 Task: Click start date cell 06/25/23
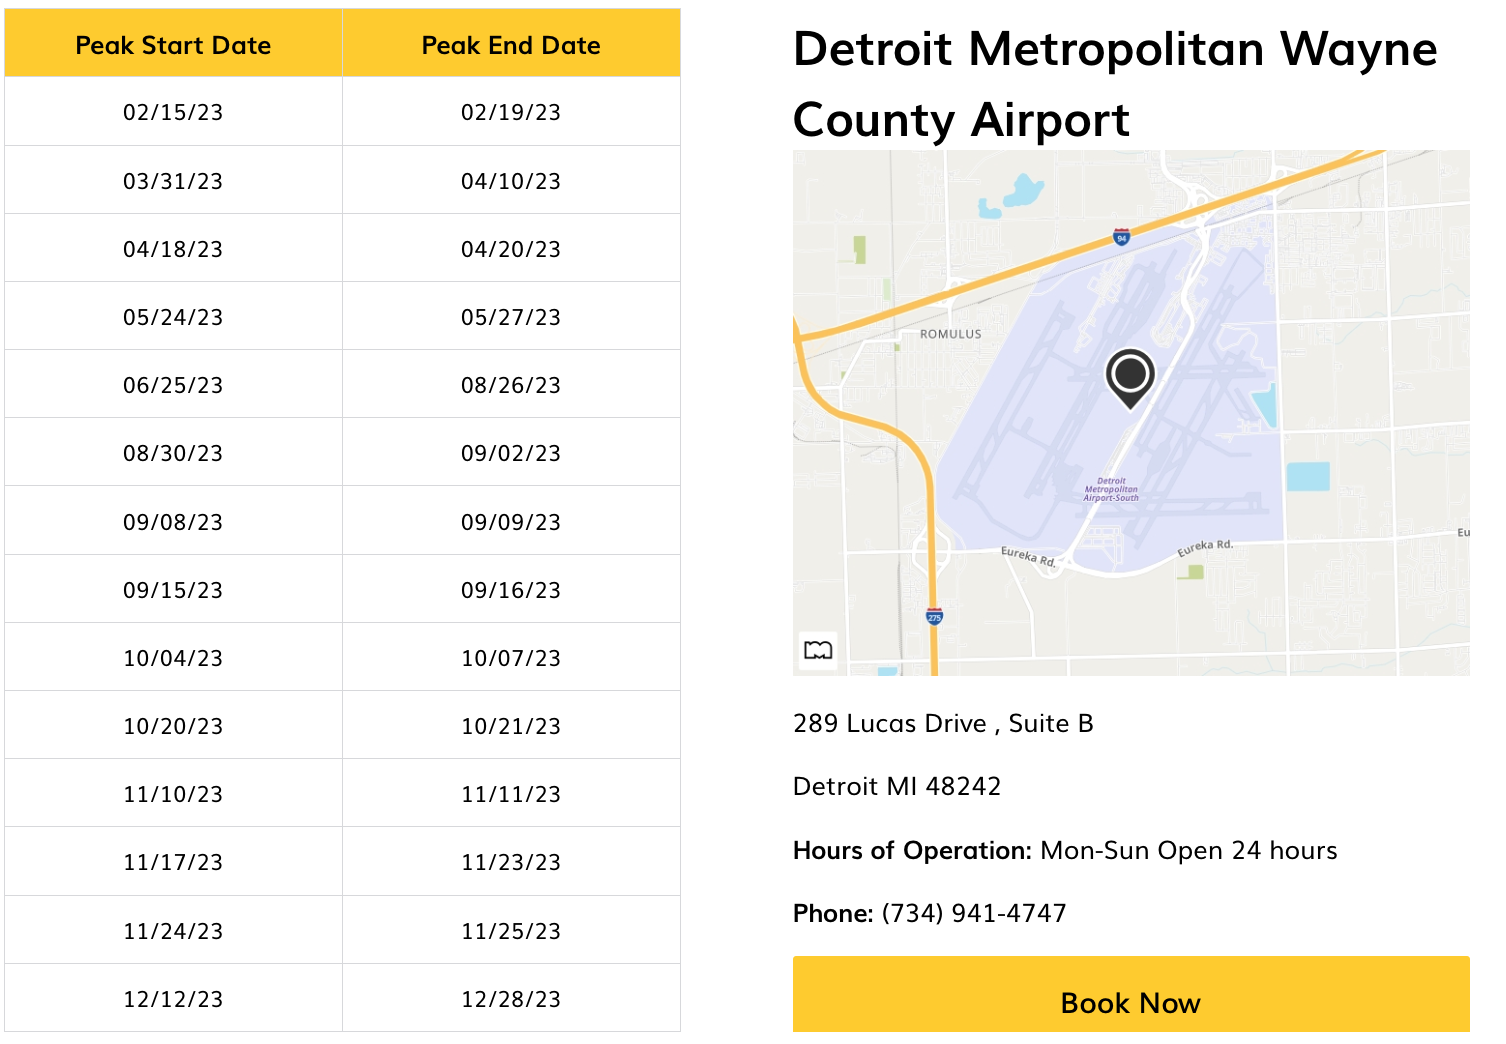[x=174, y=384]
